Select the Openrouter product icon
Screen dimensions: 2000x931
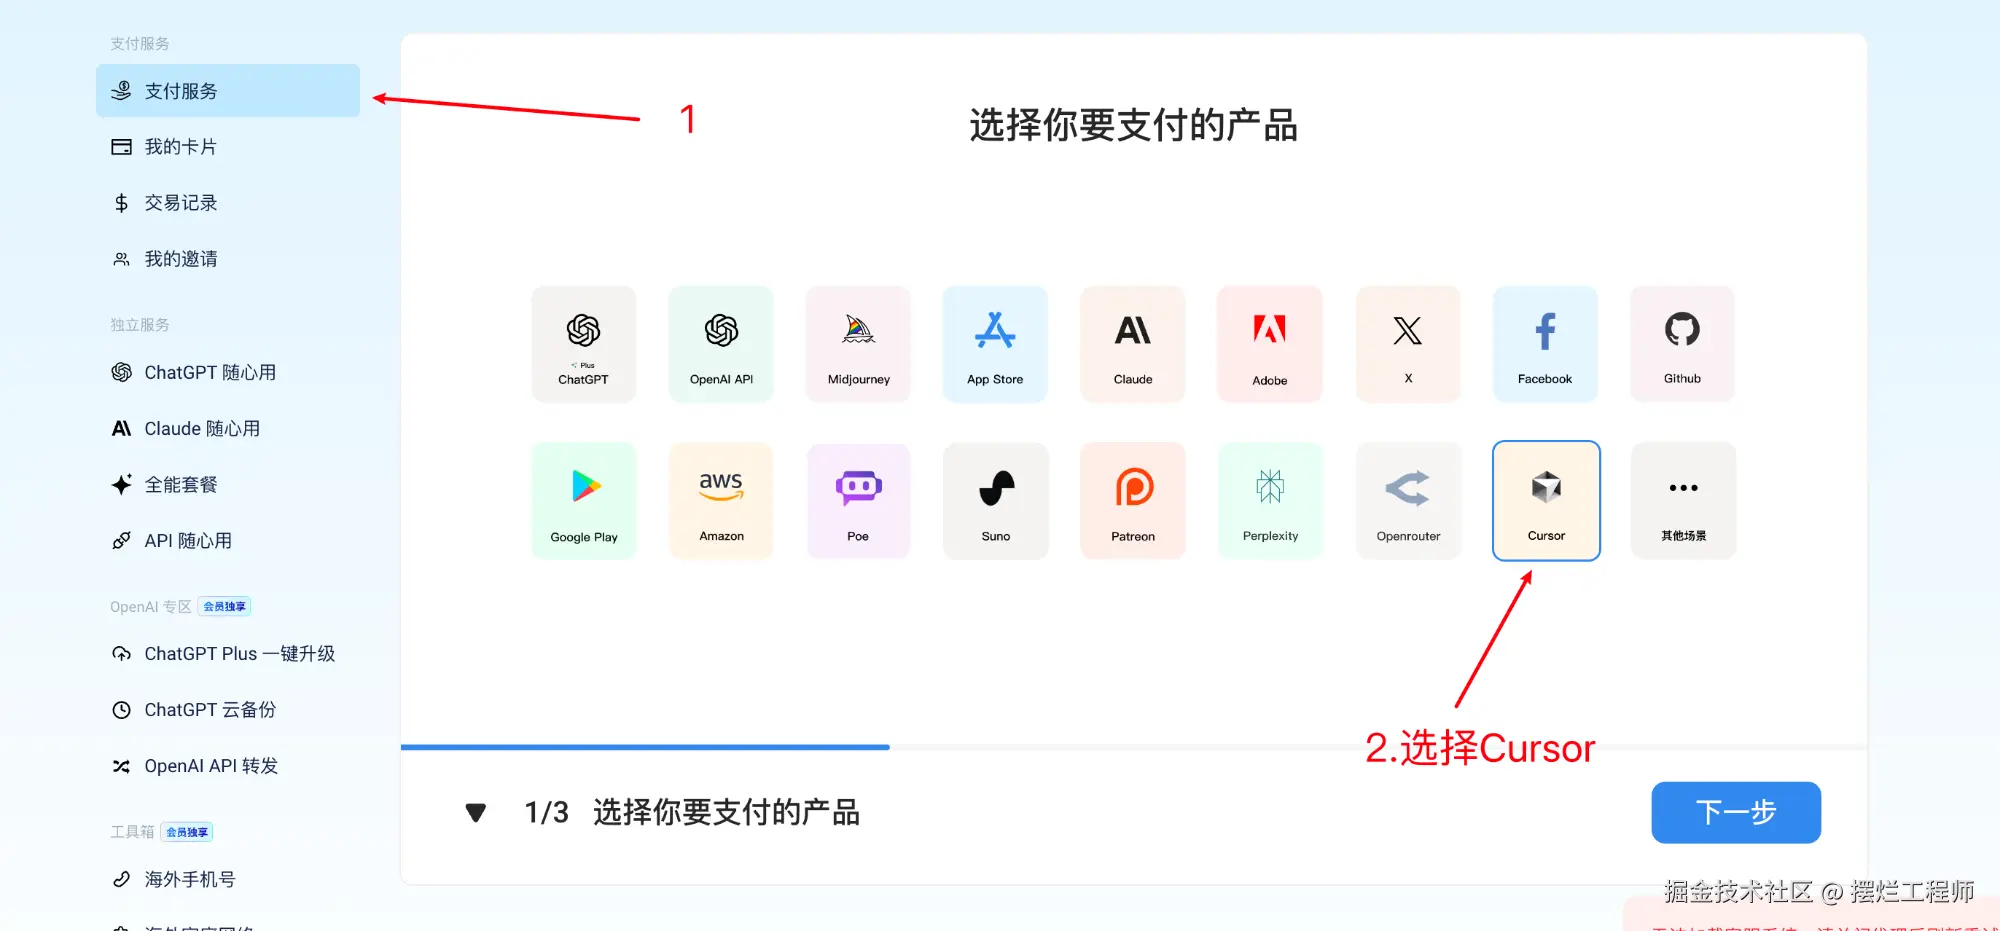point(1408,501)
